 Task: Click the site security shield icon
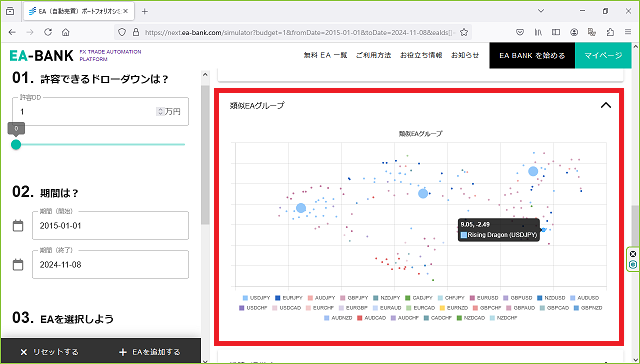click(x=122, y=32)
